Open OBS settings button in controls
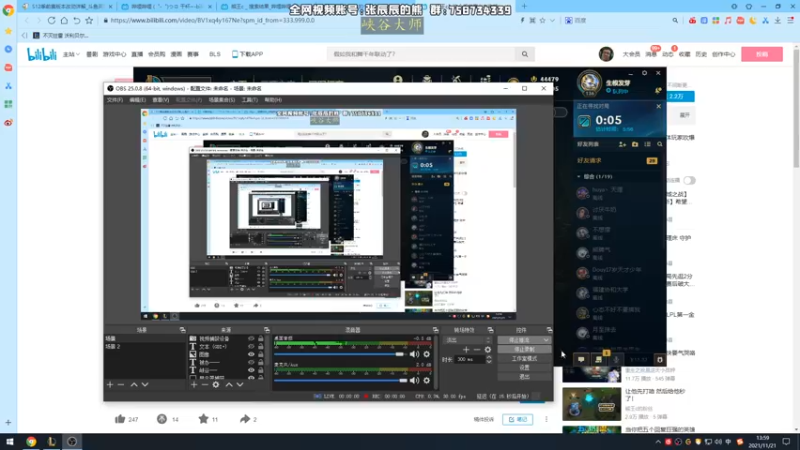 524,367
